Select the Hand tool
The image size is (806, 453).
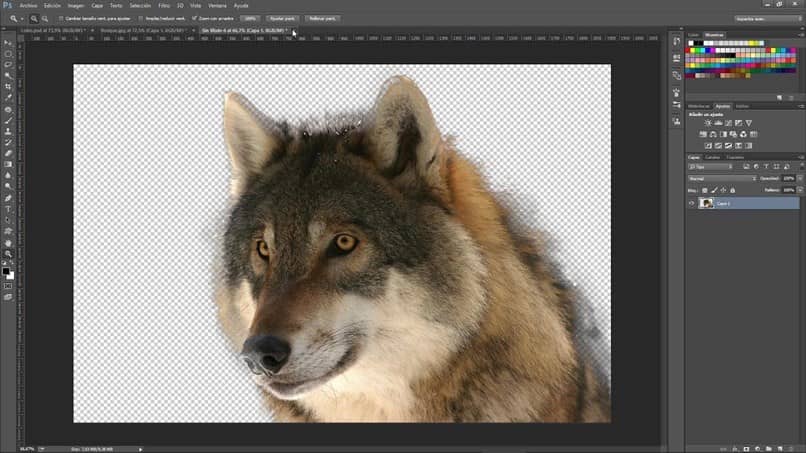pyautogui.click(x=8, y=243)
